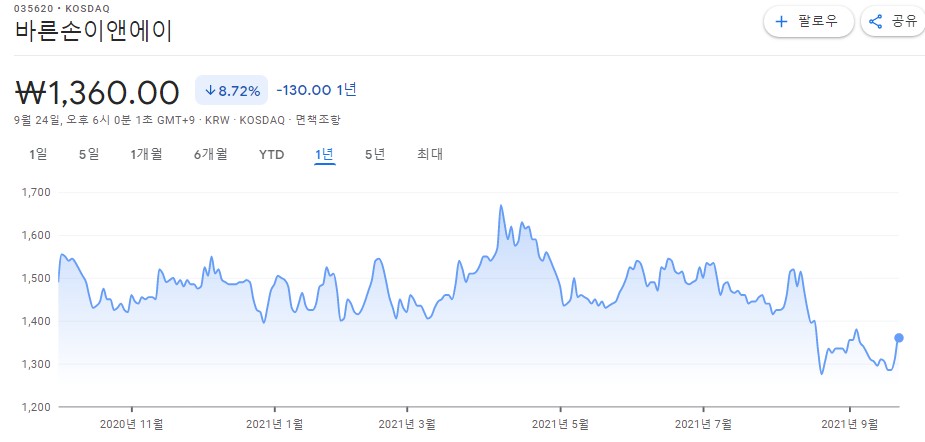Select the 1년 range tab
This screenshot has height=442, width=925.
pos(325,155)
